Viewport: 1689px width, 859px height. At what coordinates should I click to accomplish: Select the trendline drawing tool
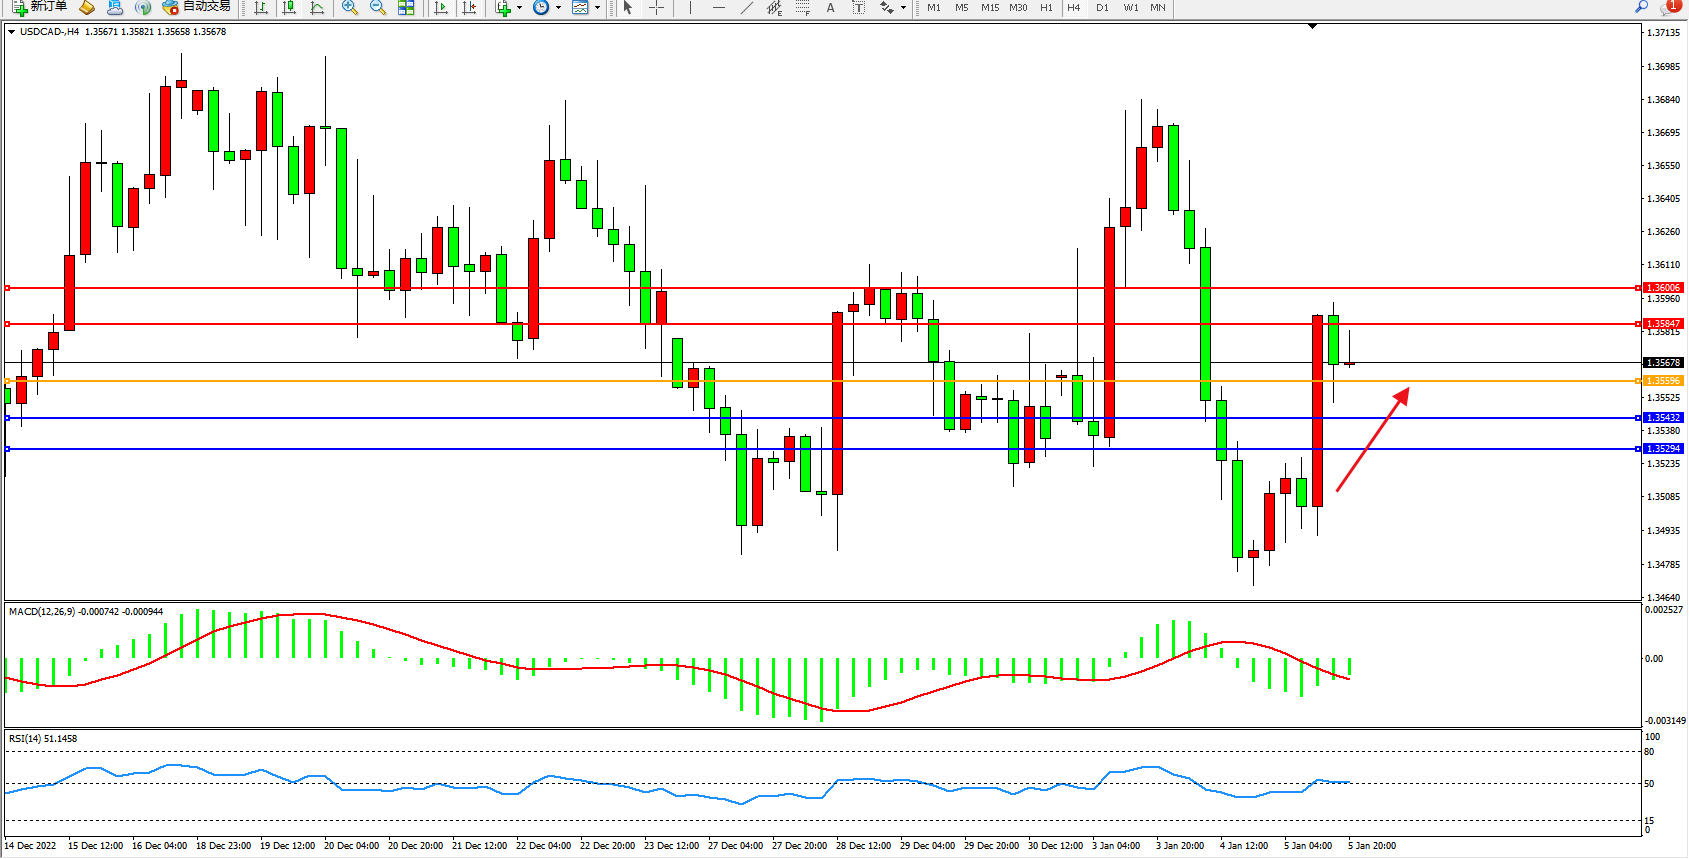pos(746,8)
